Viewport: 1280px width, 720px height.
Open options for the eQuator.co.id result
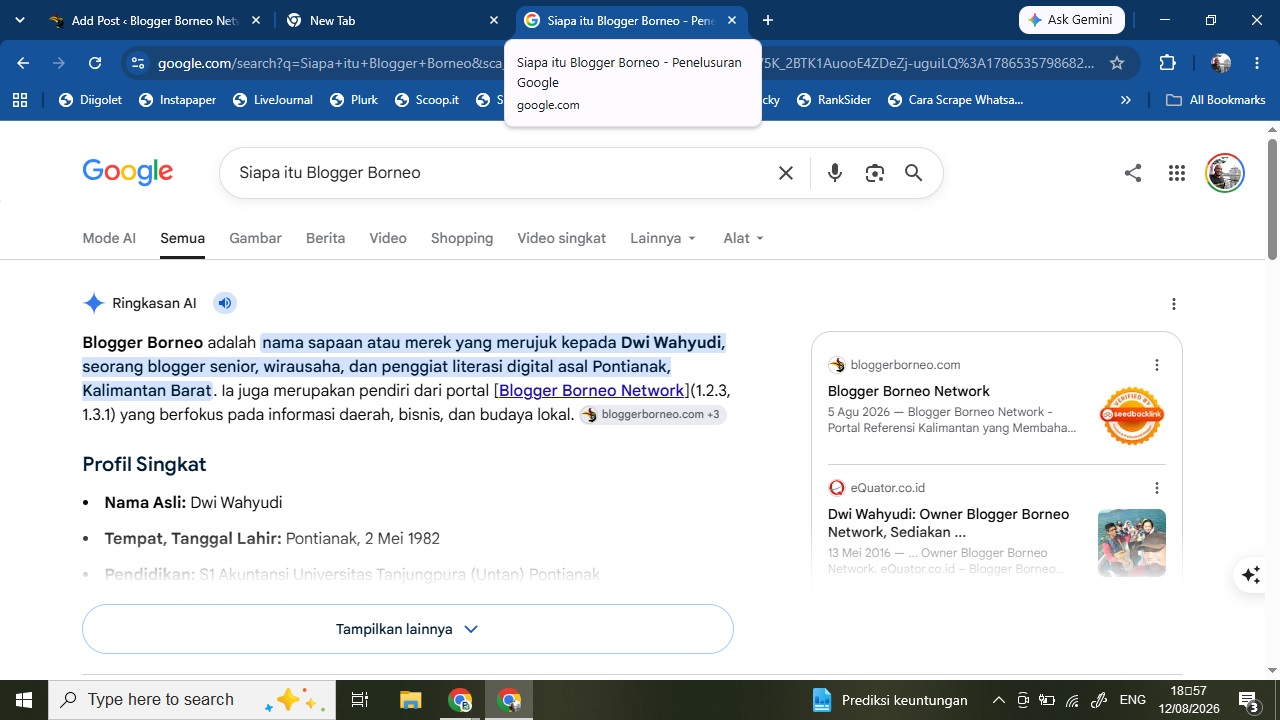1156,488
